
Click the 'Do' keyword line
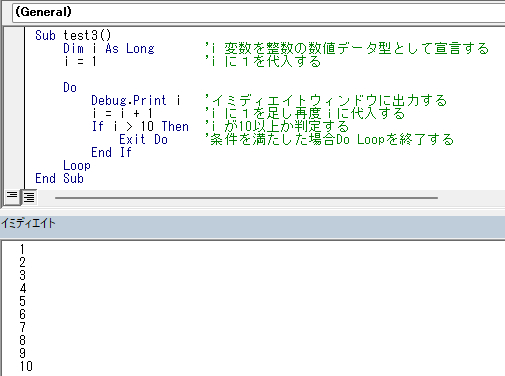pos(70,87)
